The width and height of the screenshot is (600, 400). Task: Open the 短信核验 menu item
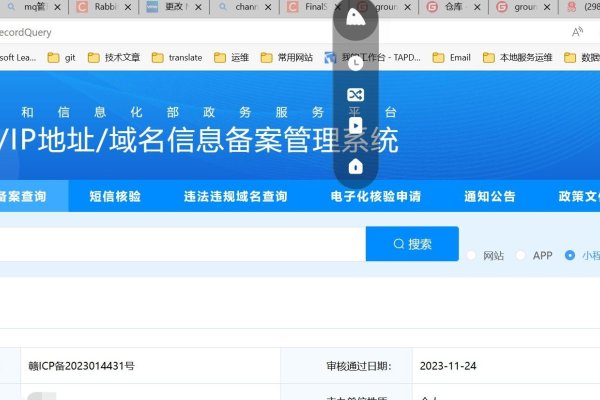(115, 196)
